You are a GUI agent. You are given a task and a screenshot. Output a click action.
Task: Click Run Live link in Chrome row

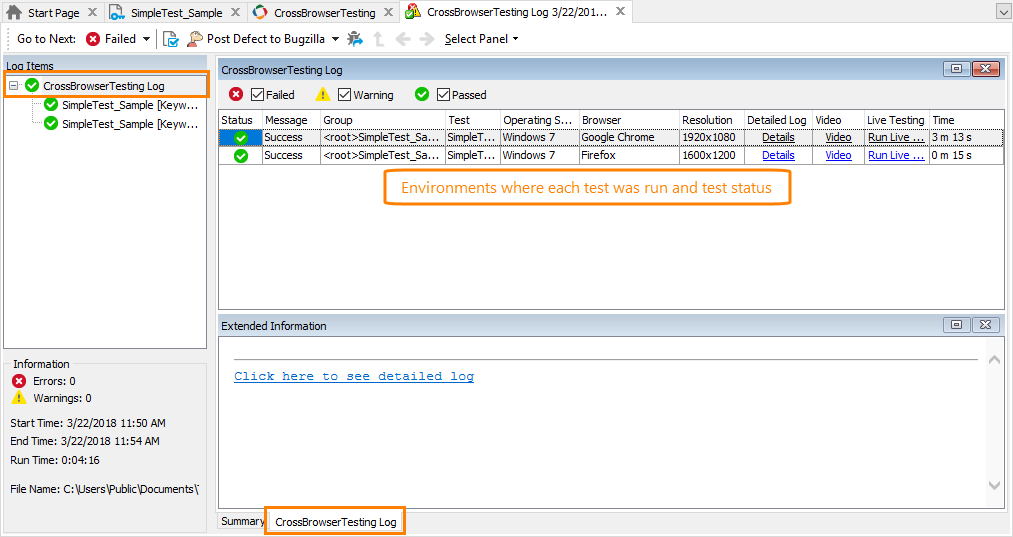click(896, 138)
